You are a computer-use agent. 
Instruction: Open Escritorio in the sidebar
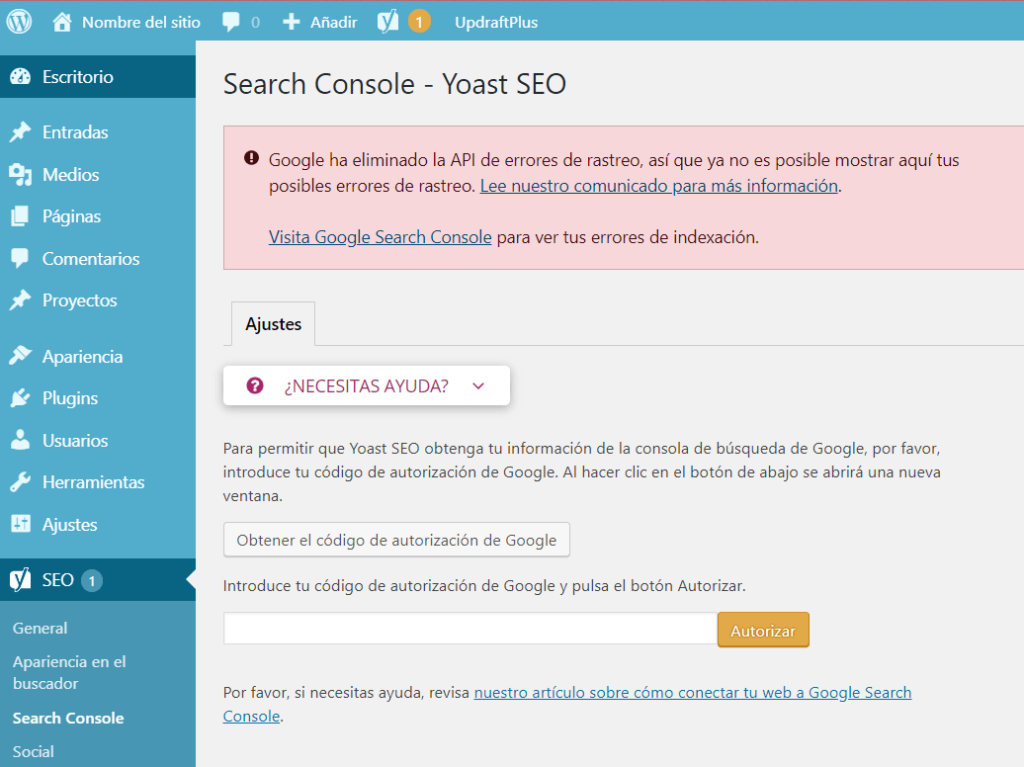tap(98, 76)
